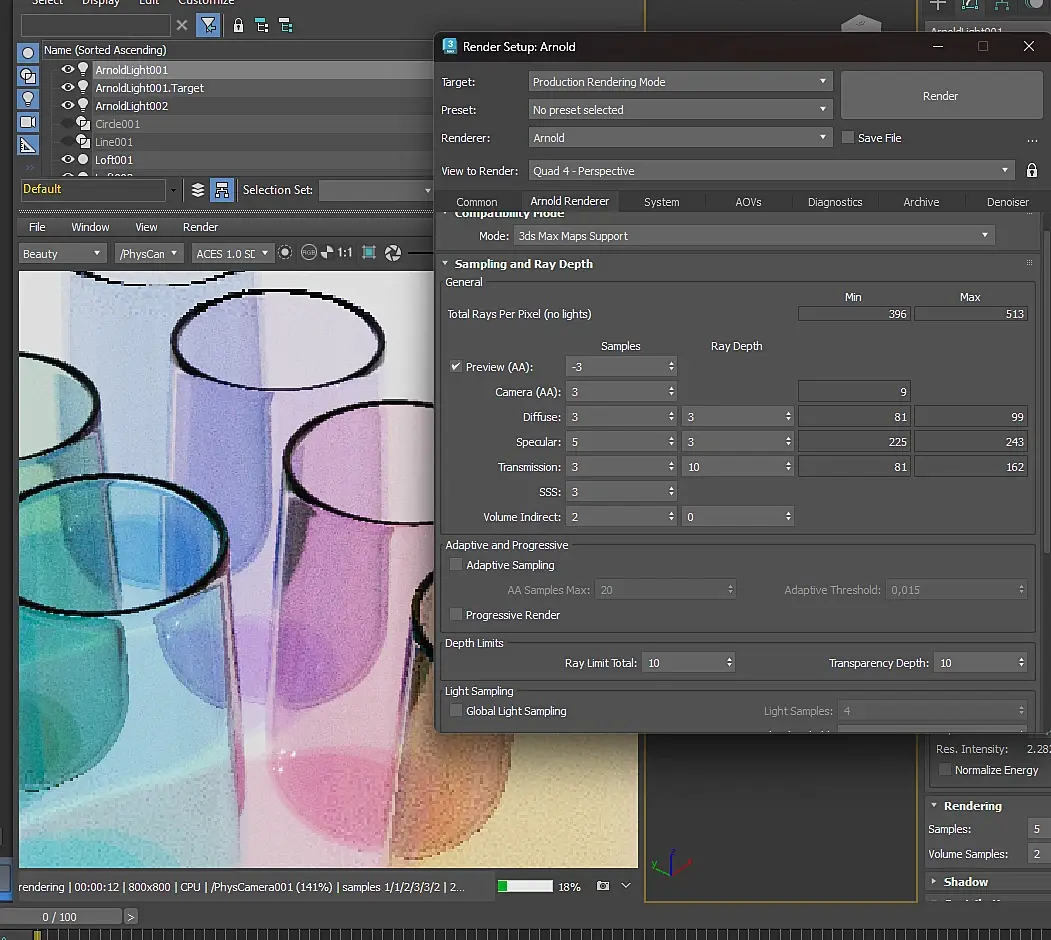Collapse the Sampling and Ray Depth rollout
Screen dimensions: 1051x940
[x=523, y=264]
